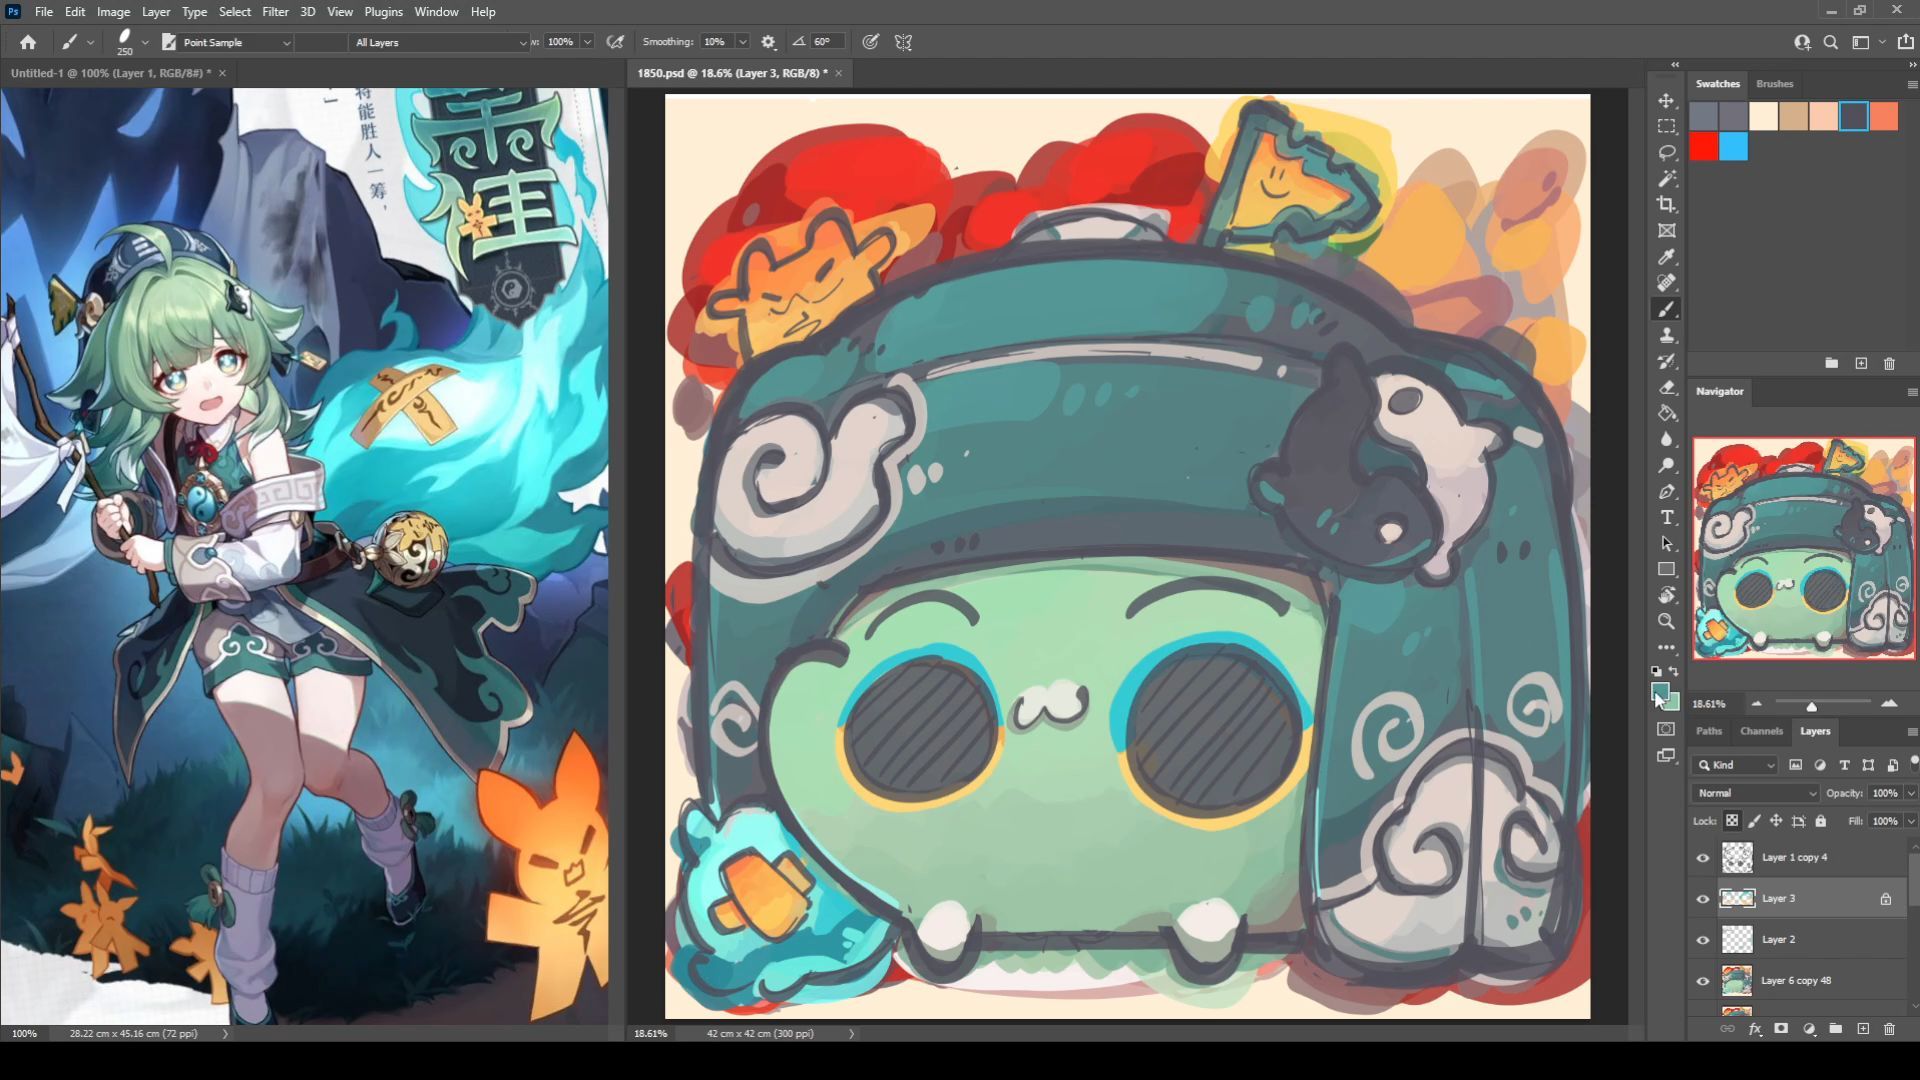The image size is (1920, 1080).
Task: Open smoothing options gear
Action: 768,42
